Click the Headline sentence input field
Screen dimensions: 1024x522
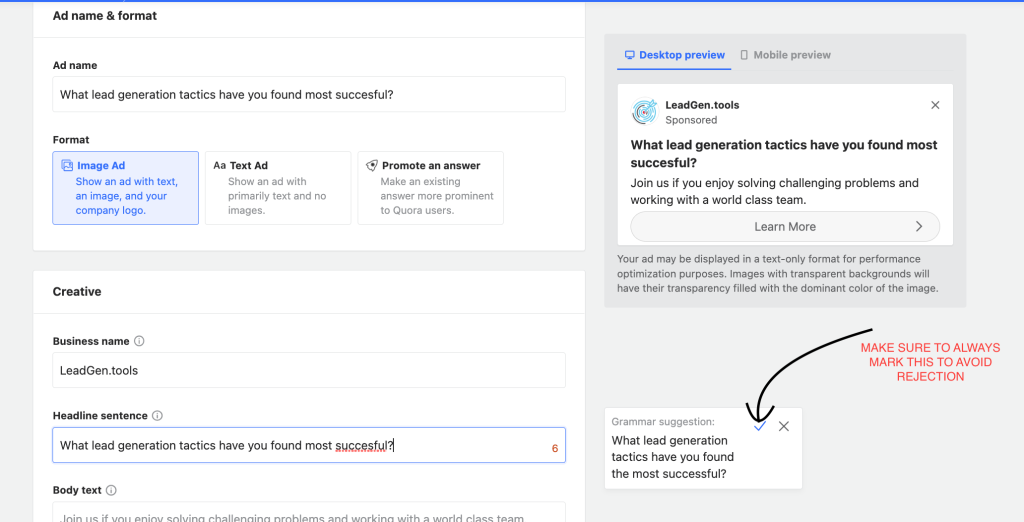click(x=309, y=446)
